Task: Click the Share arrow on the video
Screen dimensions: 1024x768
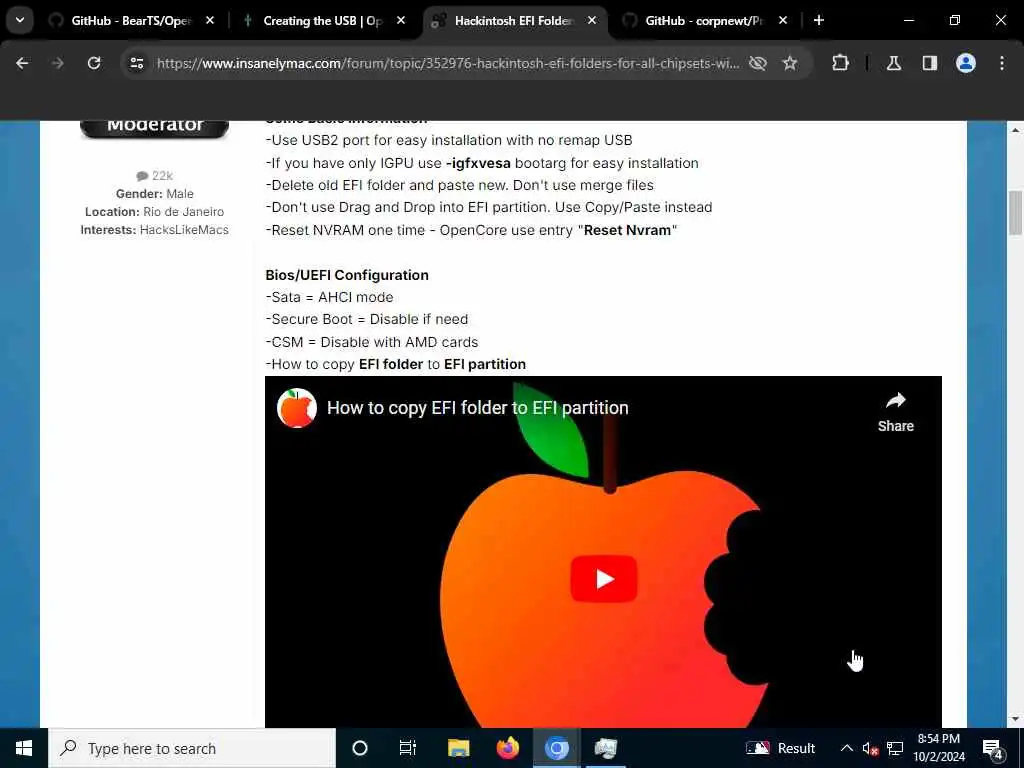Action: (x=895, y=412)
